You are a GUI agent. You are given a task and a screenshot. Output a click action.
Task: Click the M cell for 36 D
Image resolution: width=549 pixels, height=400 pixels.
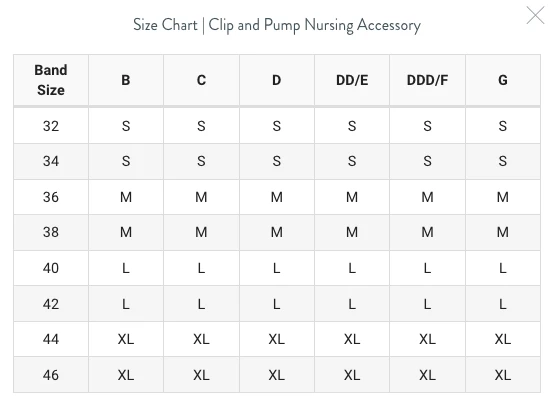click(x=277, y=197)
